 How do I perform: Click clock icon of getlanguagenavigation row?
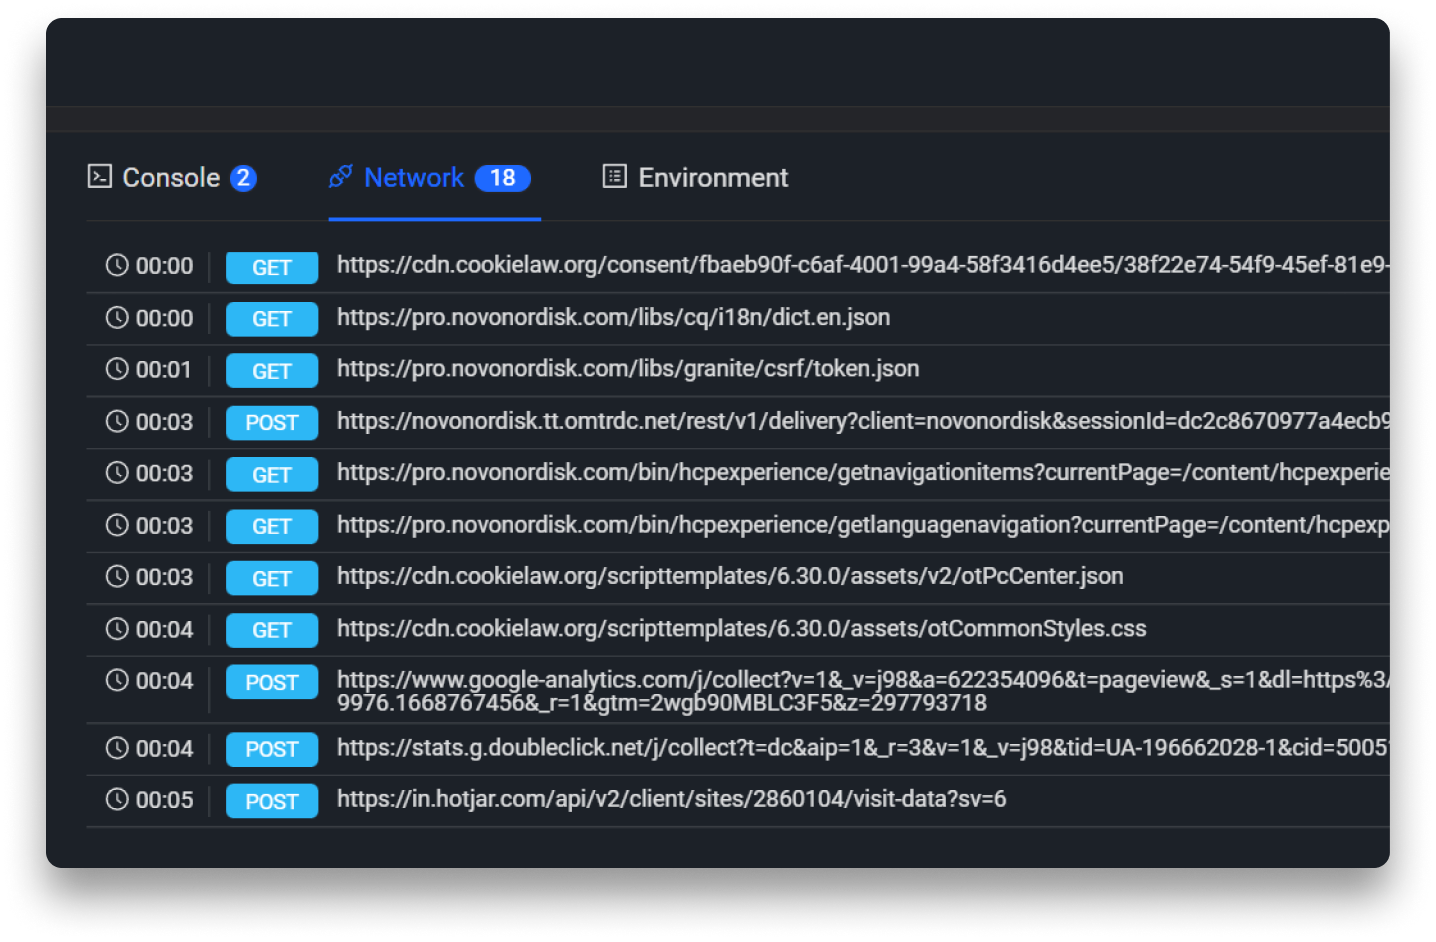(x=117, y=525)
